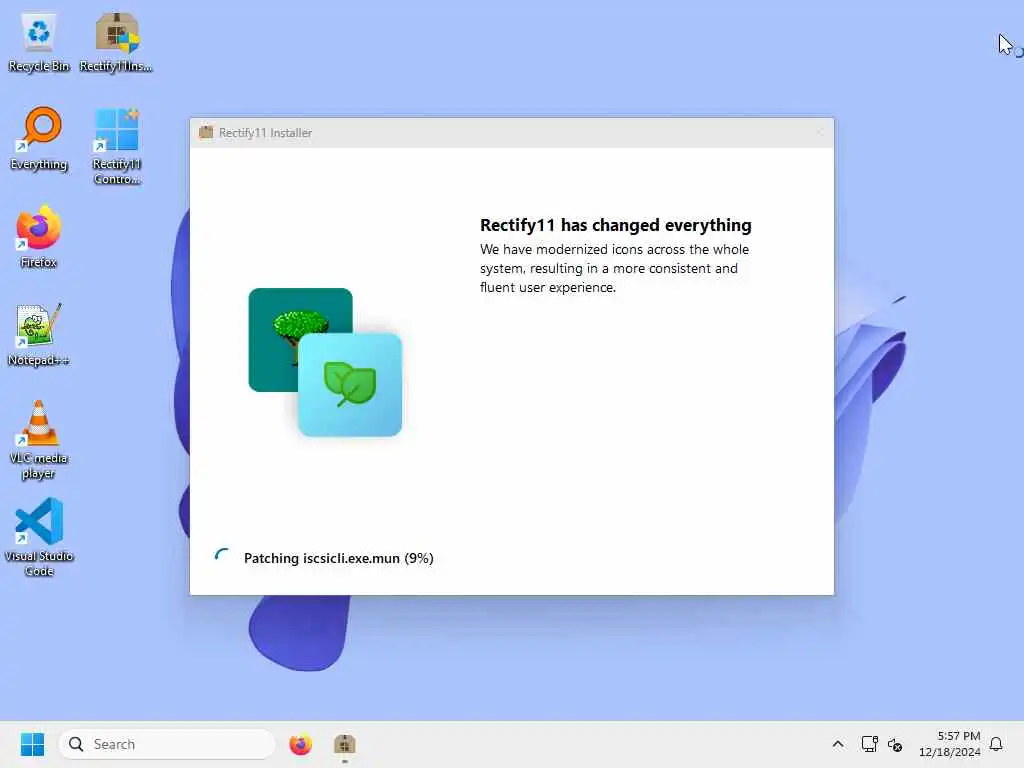Screen dimensions: 1024x768
Task: Select the Rectify11 Control Center desktop shortcut
Action: click(x=116, y=147)
